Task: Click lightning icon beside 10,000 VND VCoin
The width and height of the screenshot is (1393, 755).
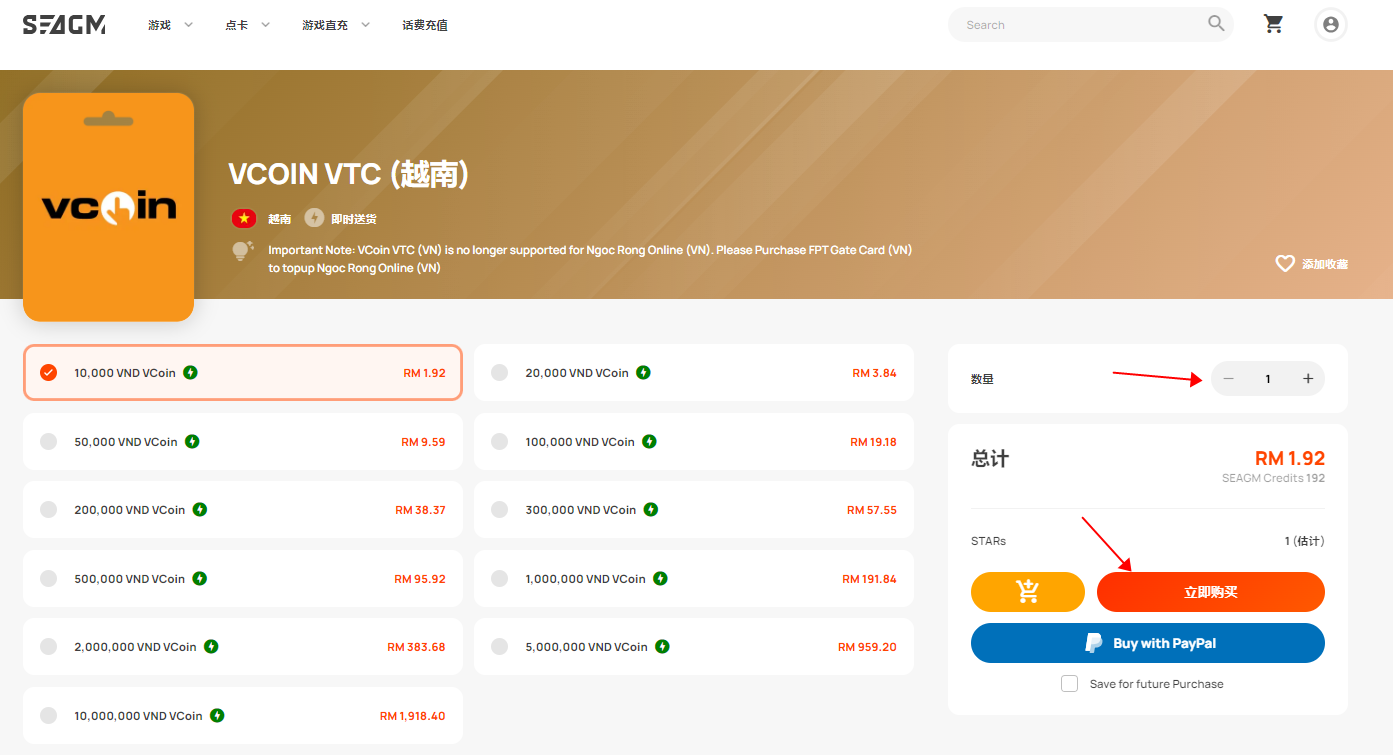Action: pyautogui.click(x=190, y=373)
